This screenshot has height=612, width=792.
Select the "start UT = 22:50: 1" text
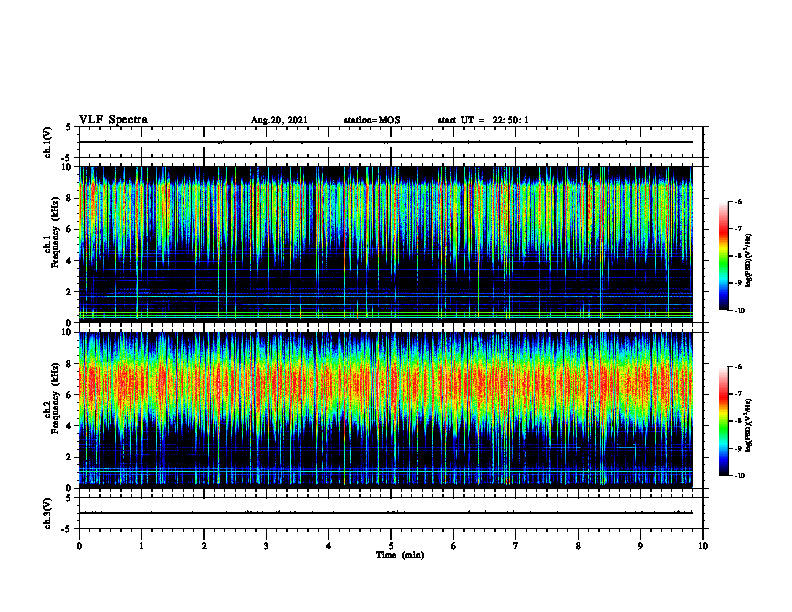point(483,120)
